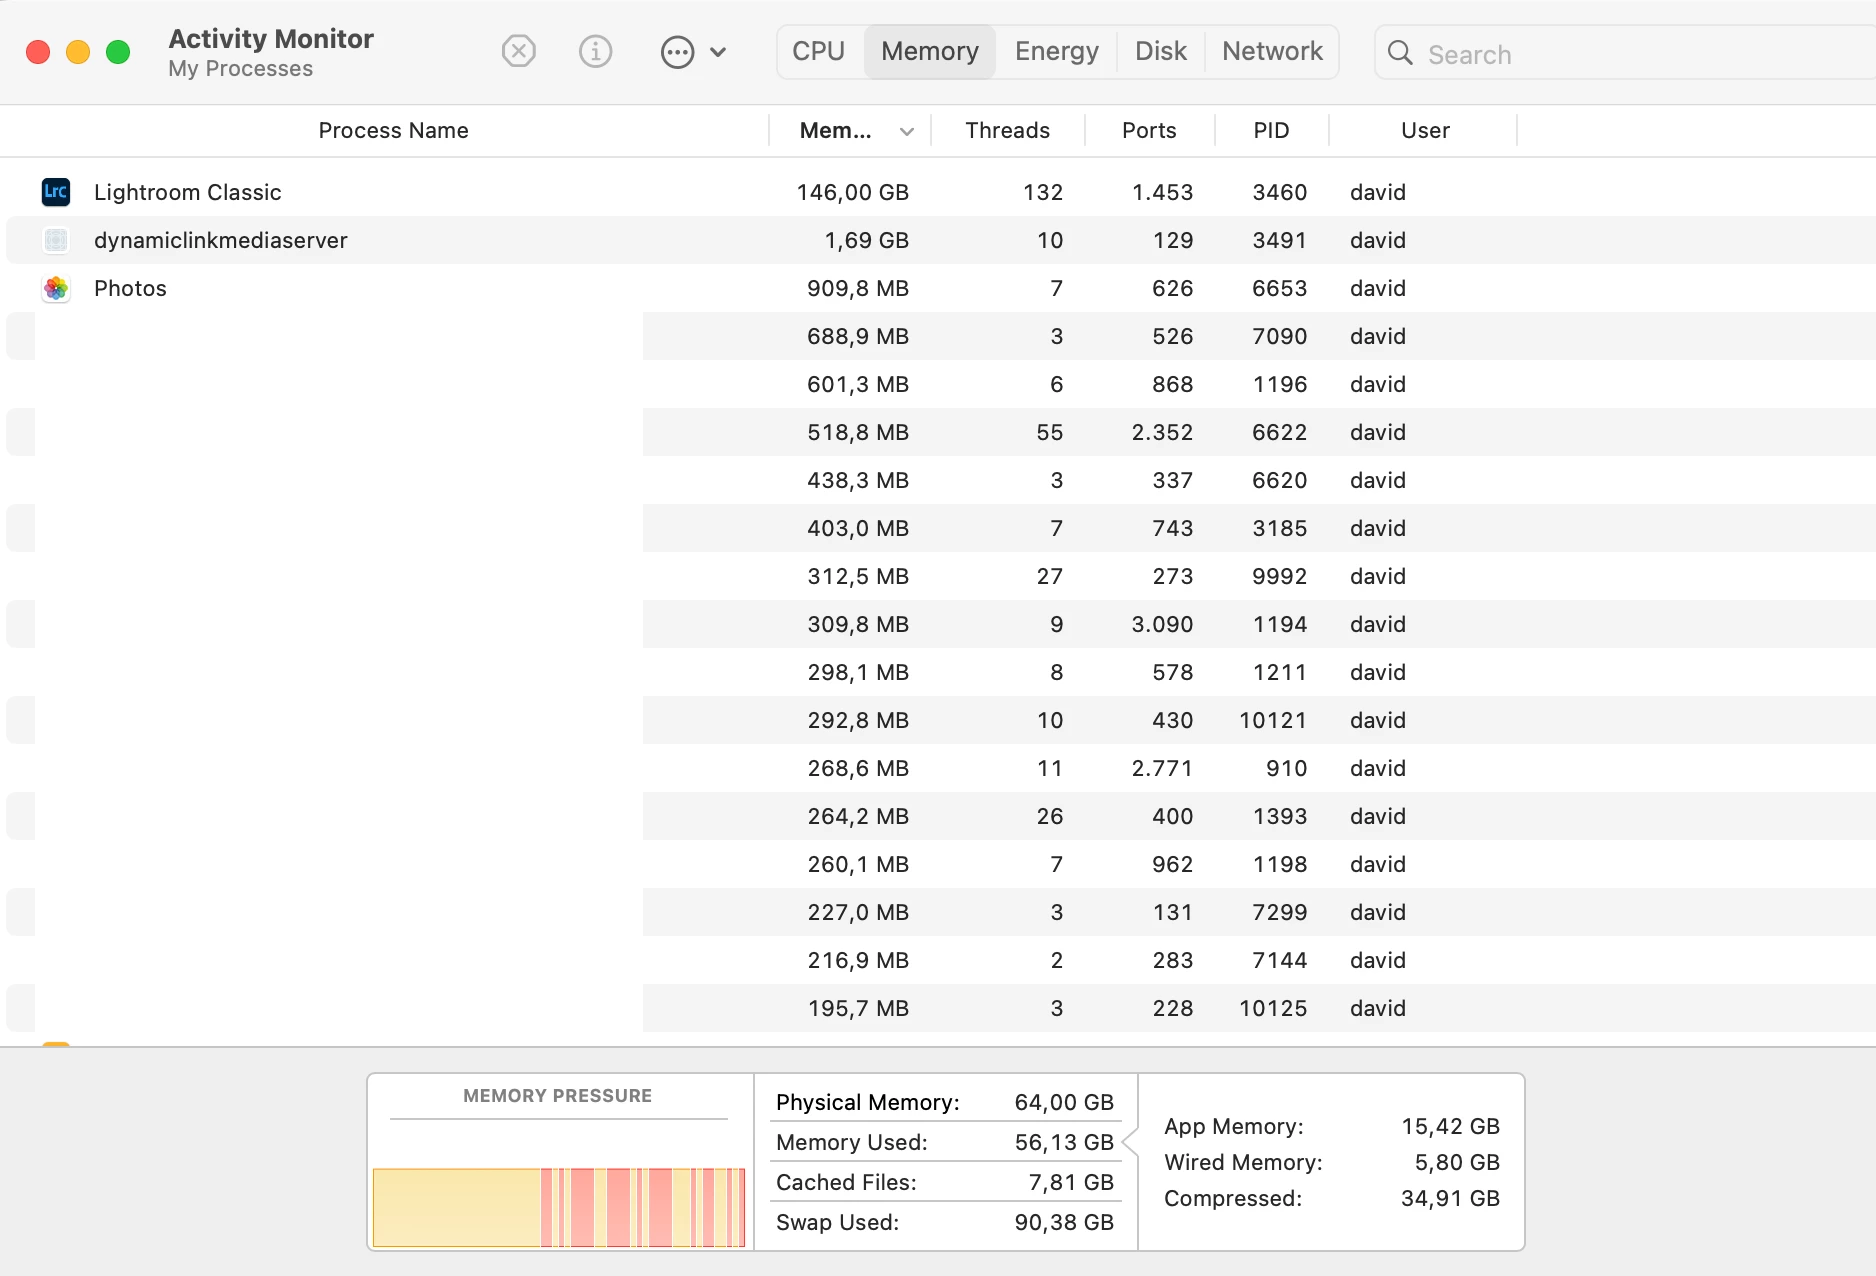Select the row with PID 10121
The image size is (1876, 1276).
[940, 720]
